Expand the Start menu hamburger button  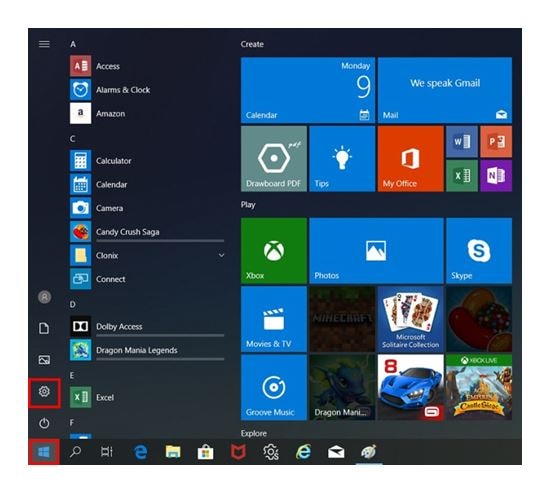44,44
